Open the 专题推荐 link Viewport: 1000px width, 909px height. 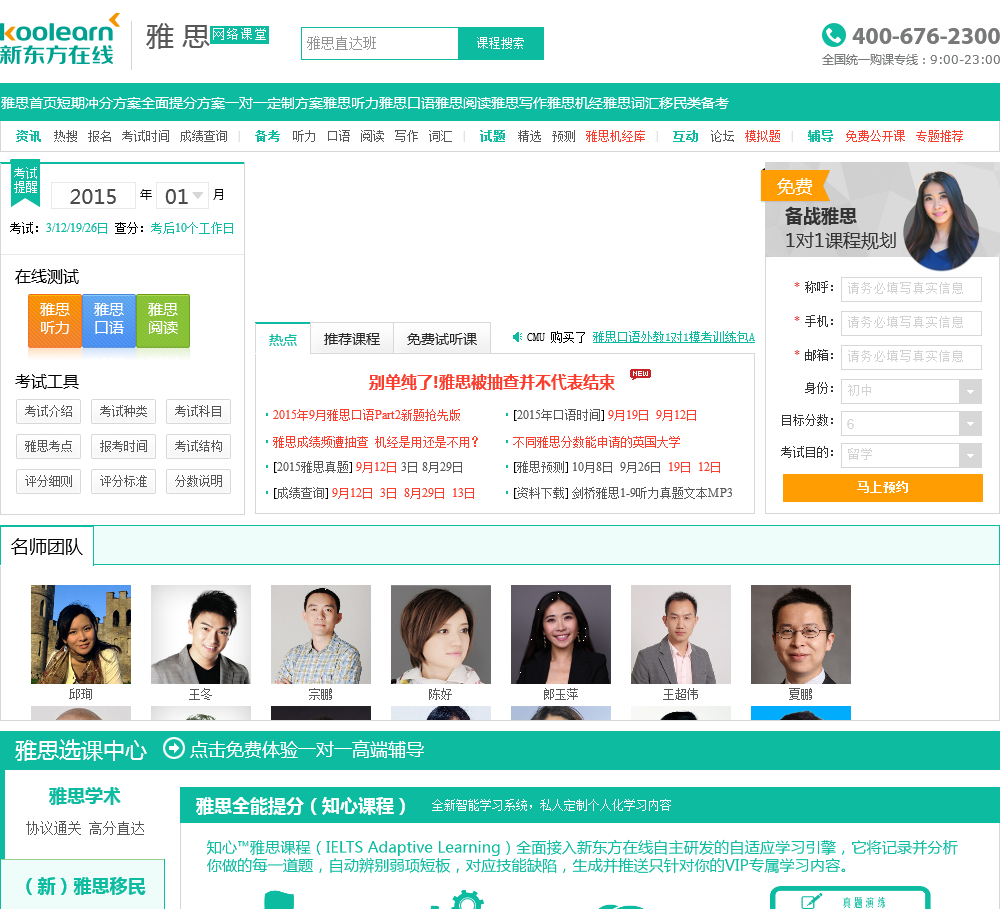point(939,136)
